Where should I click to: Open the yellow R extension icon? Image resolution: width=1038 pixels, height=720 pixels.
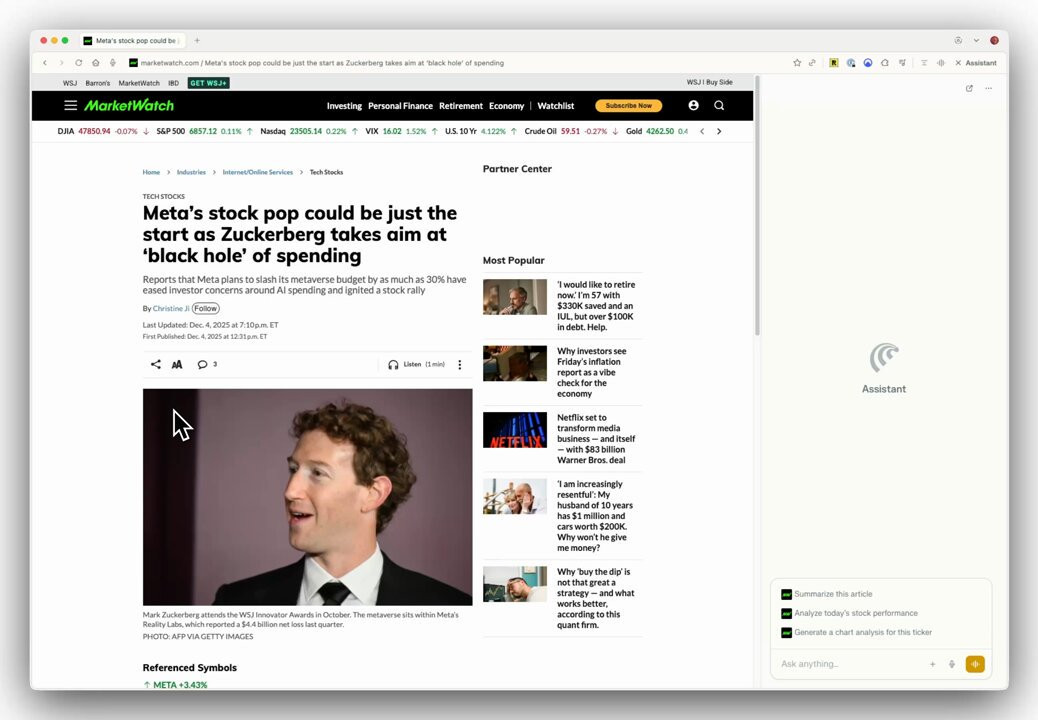pyautogui.click(x=833, y=63)
